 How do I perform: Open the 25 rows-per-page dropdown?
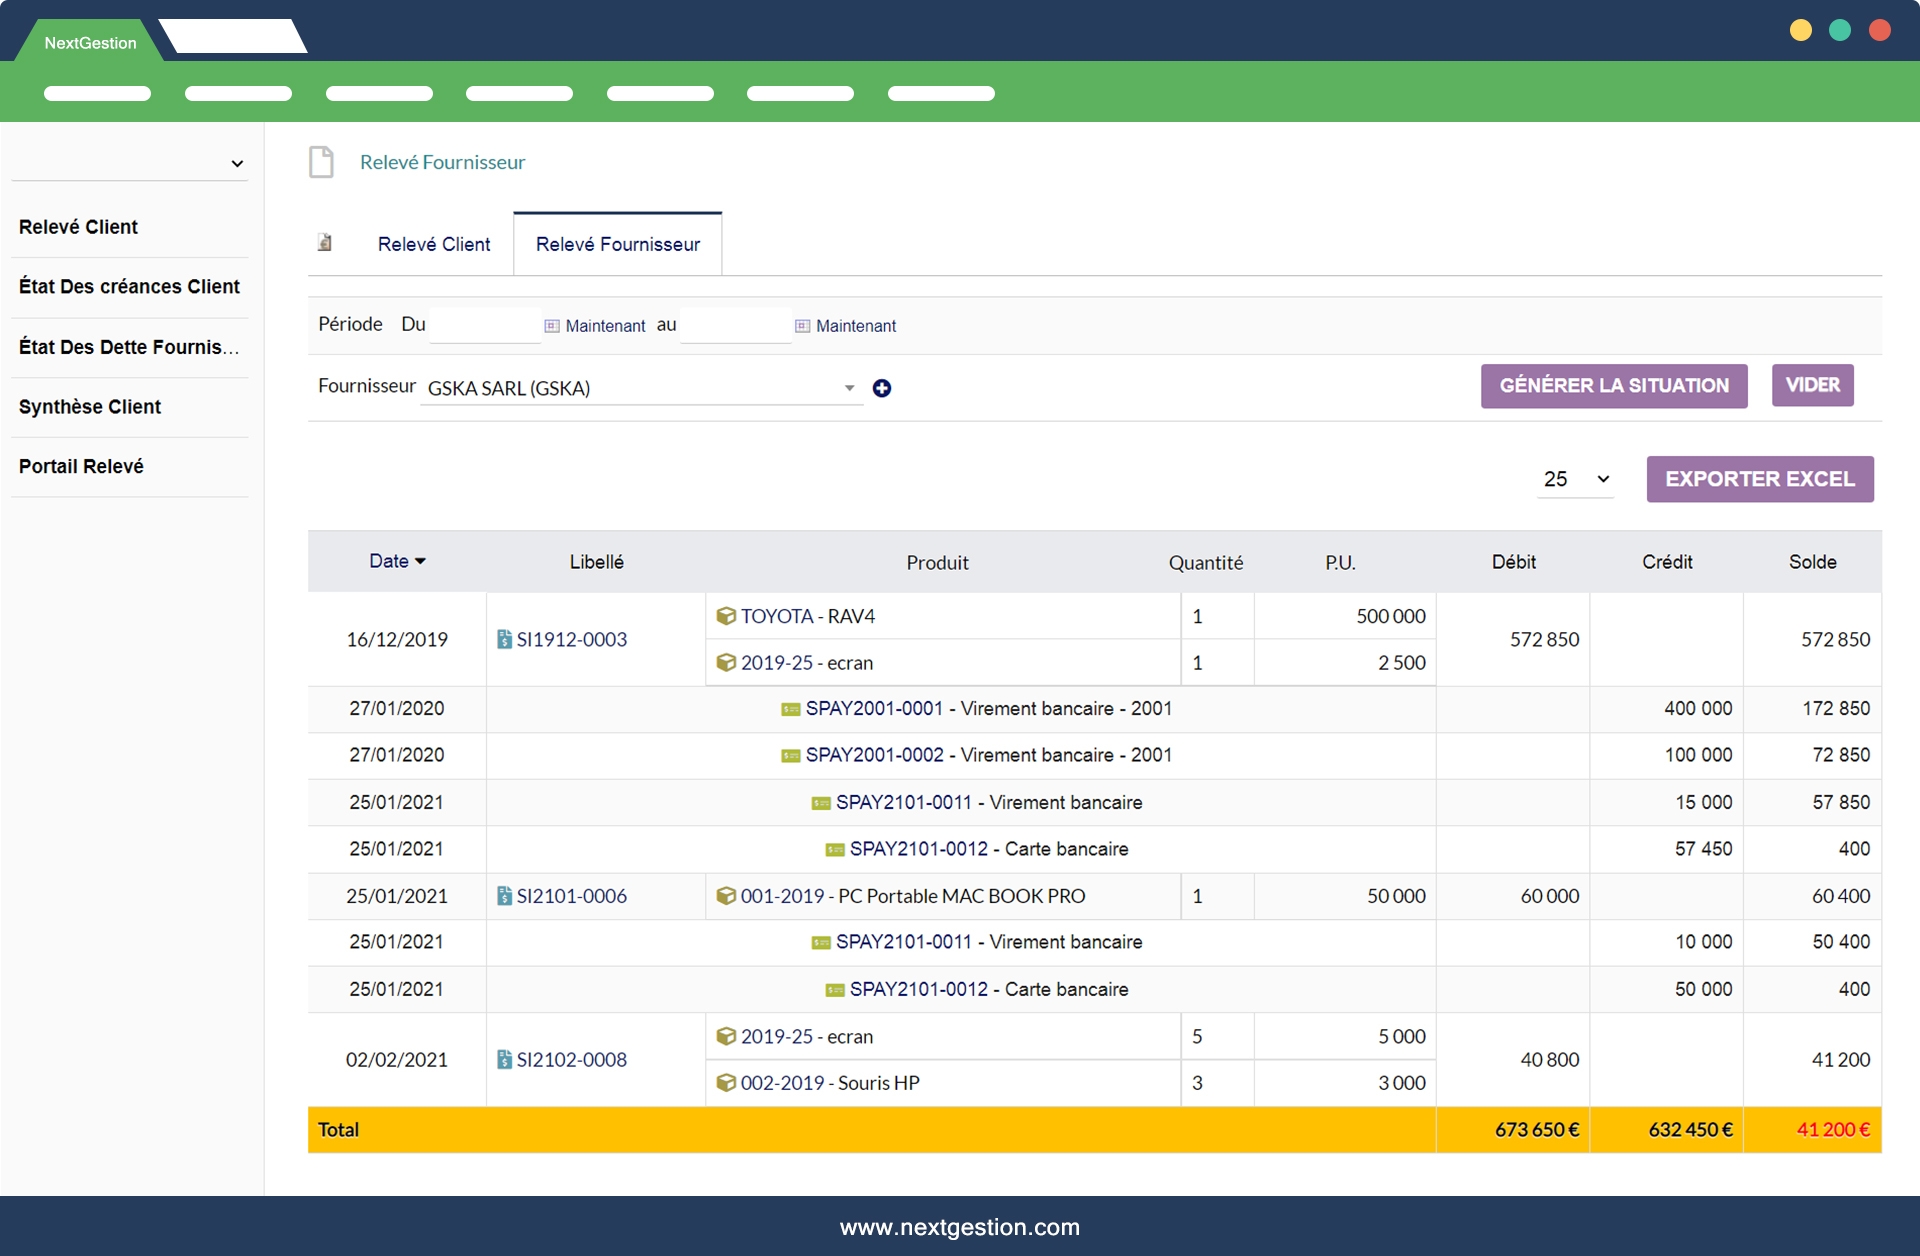1575,479
